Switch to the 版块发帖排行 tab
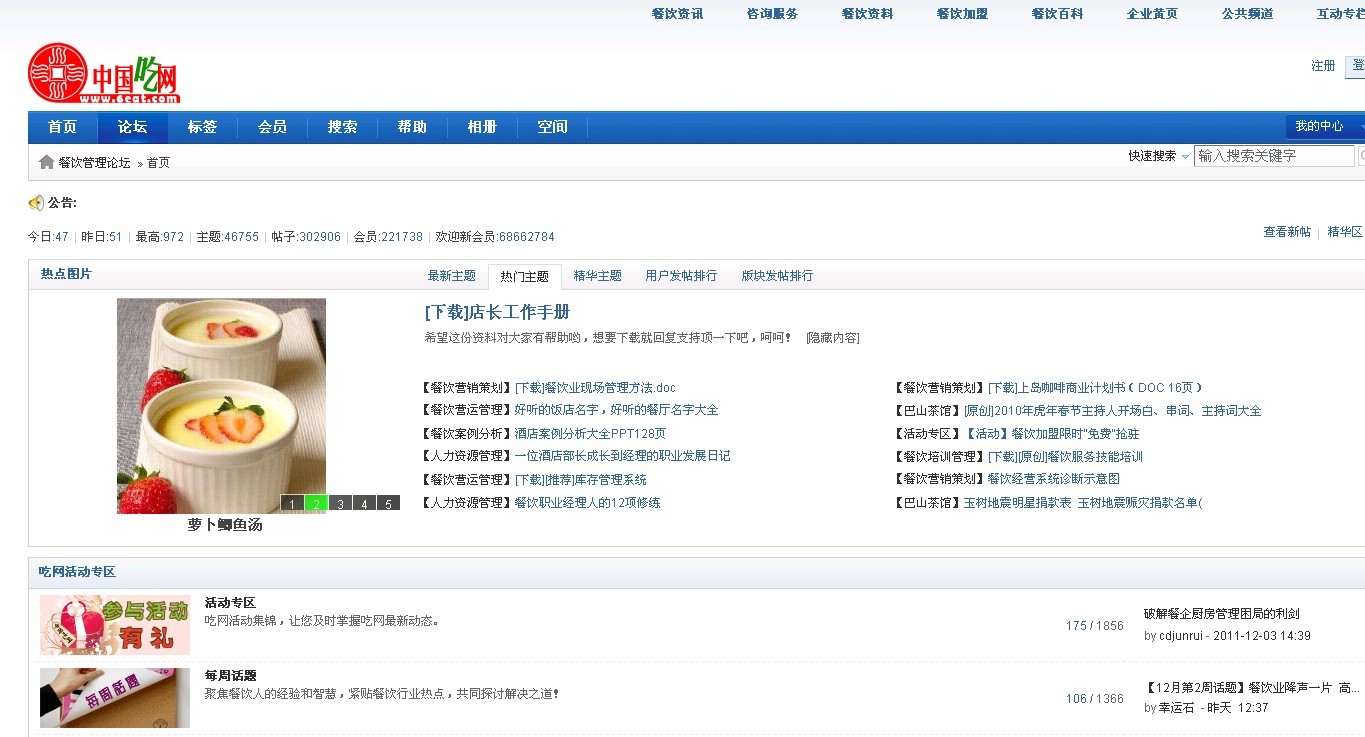This screenshot has width=1365, height=737. pyautogui.click(x=777, y=276)
